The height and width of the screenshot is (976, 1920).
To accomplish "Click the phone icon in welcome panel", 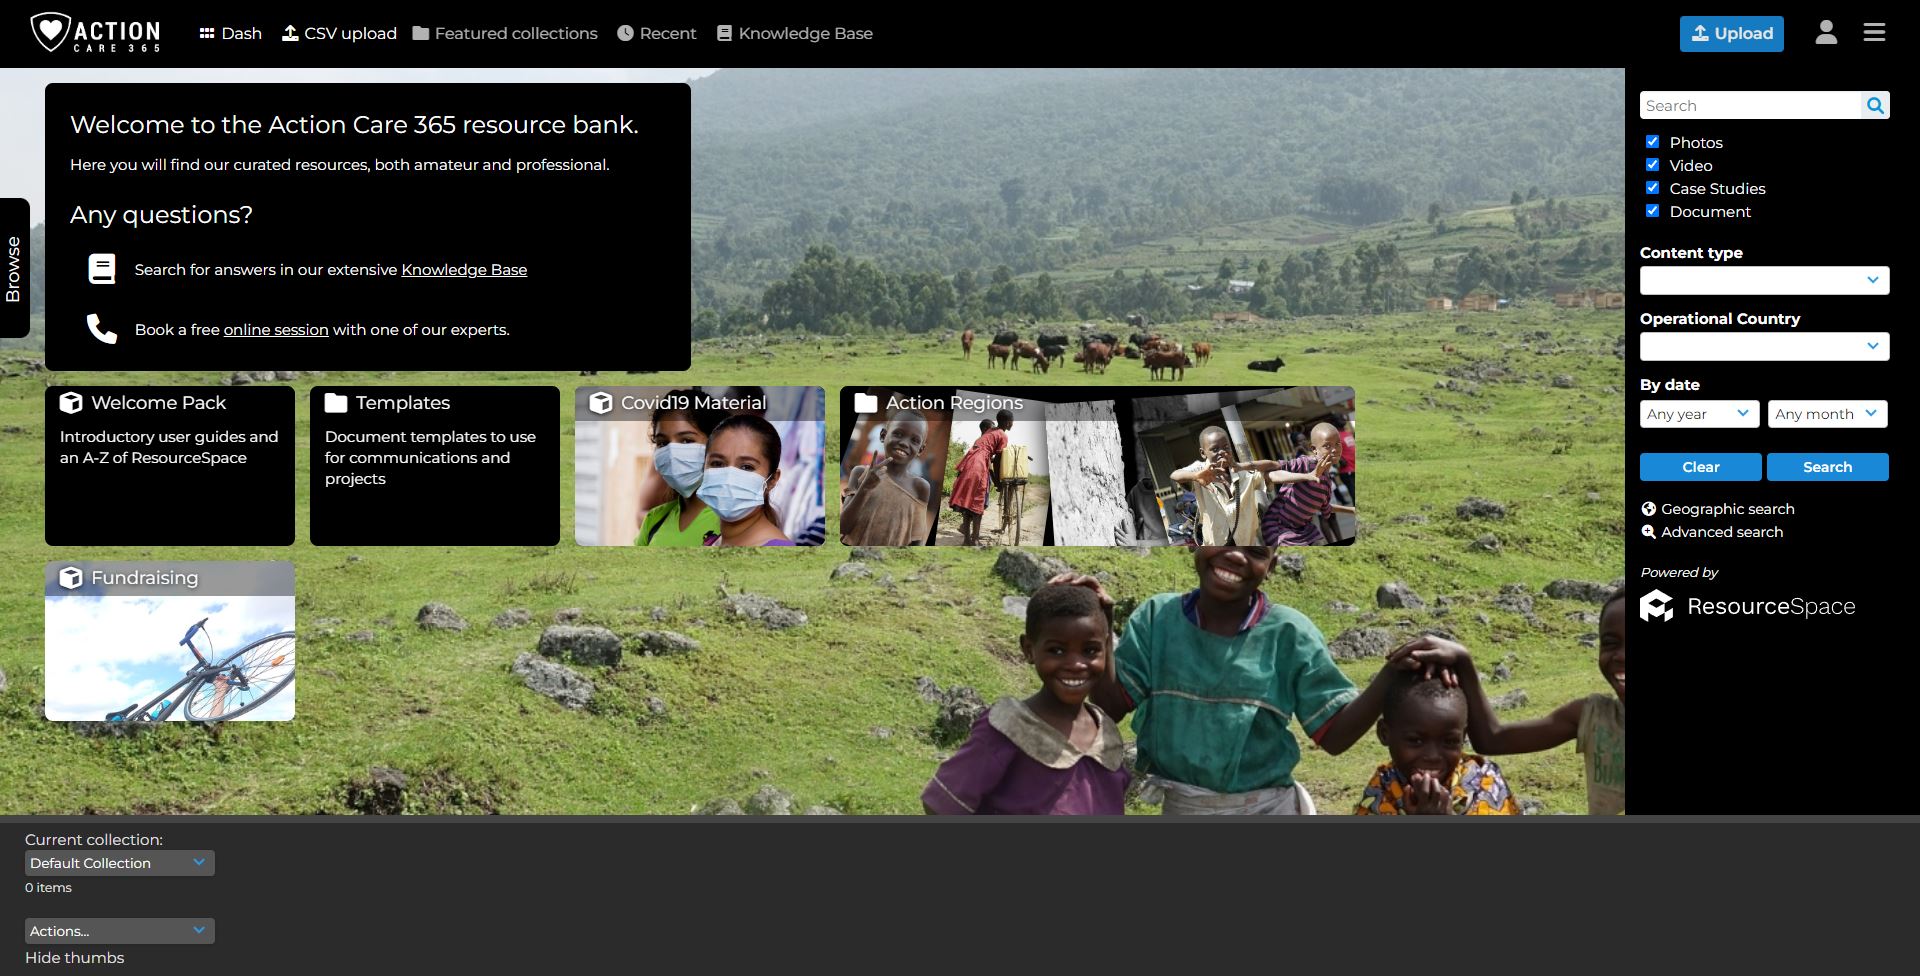I will coord(102,328).
